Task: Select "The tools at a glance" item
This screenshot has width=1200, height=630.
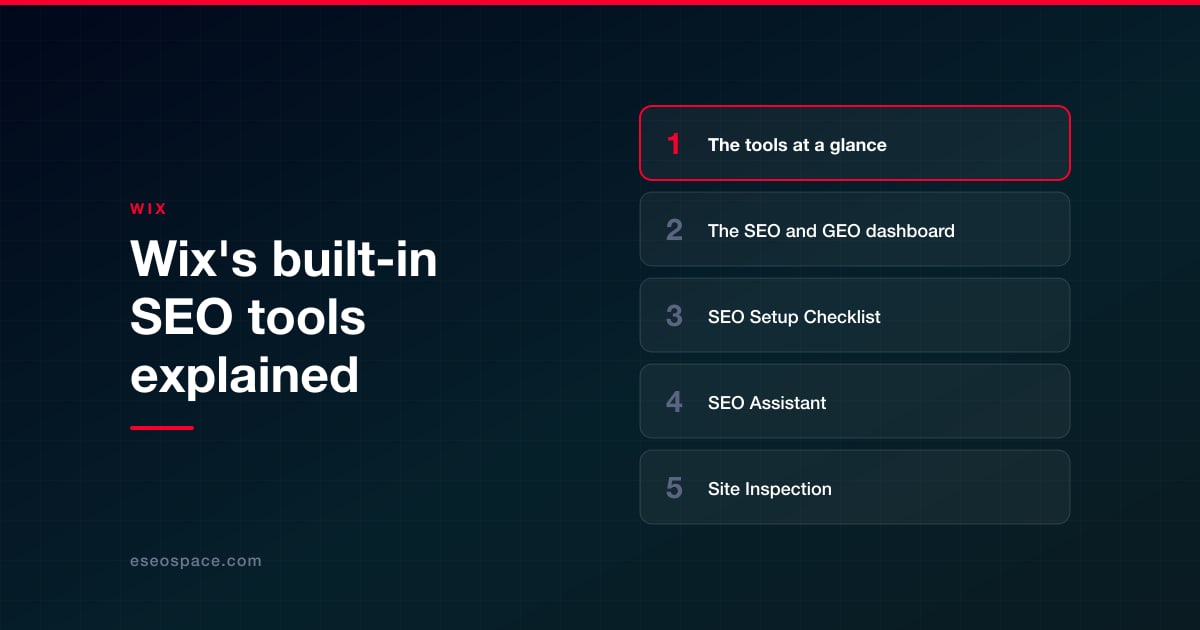Action: [x=855, y=143]
